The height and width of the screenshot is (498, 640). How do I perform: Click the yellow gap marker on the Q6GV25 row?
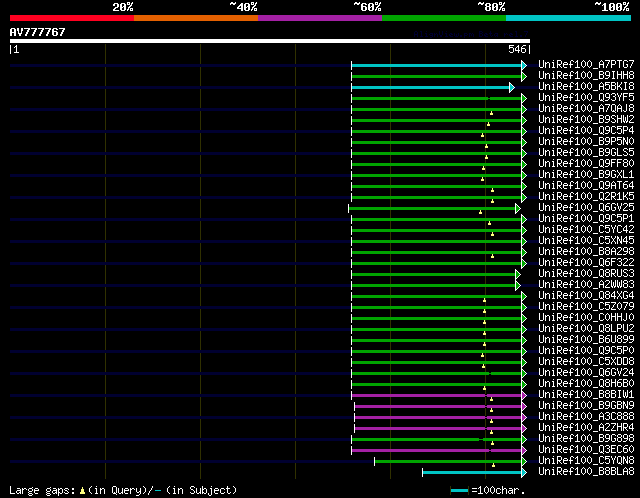click(480, 212)
